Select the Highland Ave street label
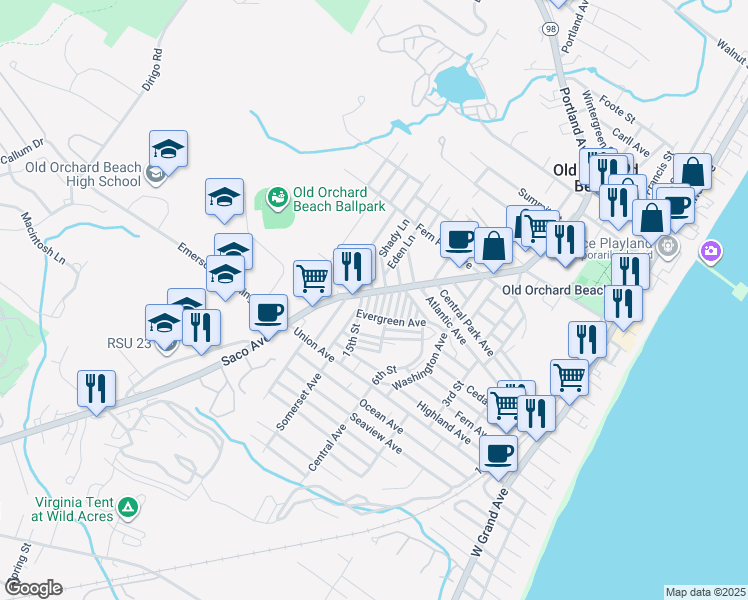This screenshot has height=600, width=748. coord(444,423)
